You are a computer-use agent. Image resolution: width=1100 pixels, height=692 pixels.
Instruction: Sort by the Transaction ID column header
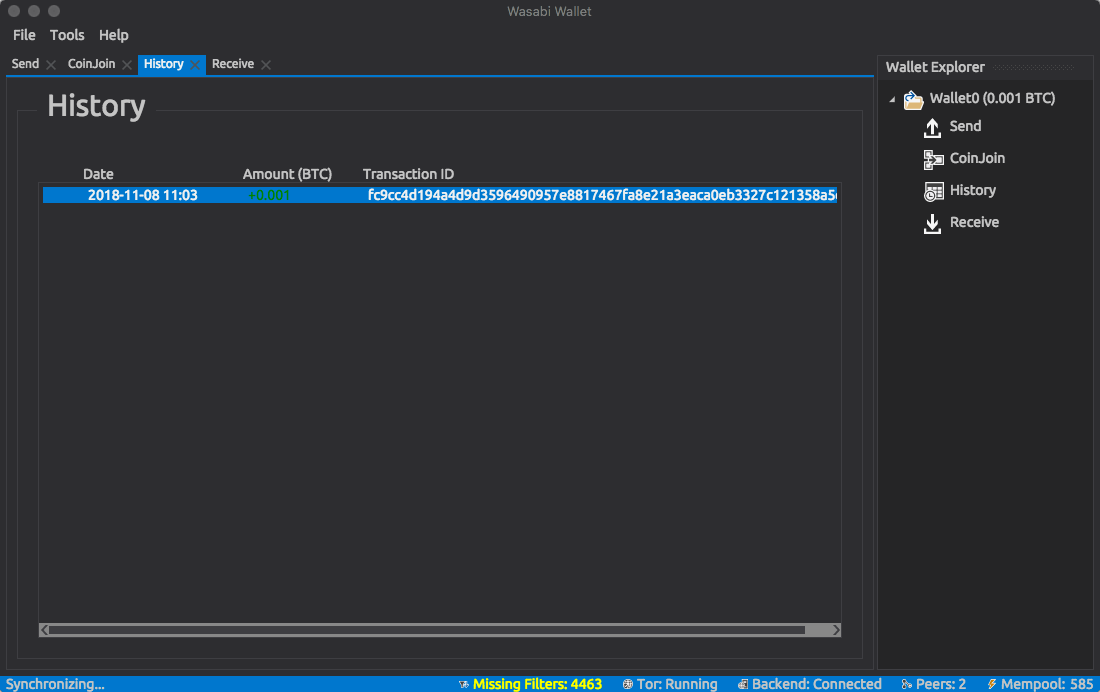408,174
